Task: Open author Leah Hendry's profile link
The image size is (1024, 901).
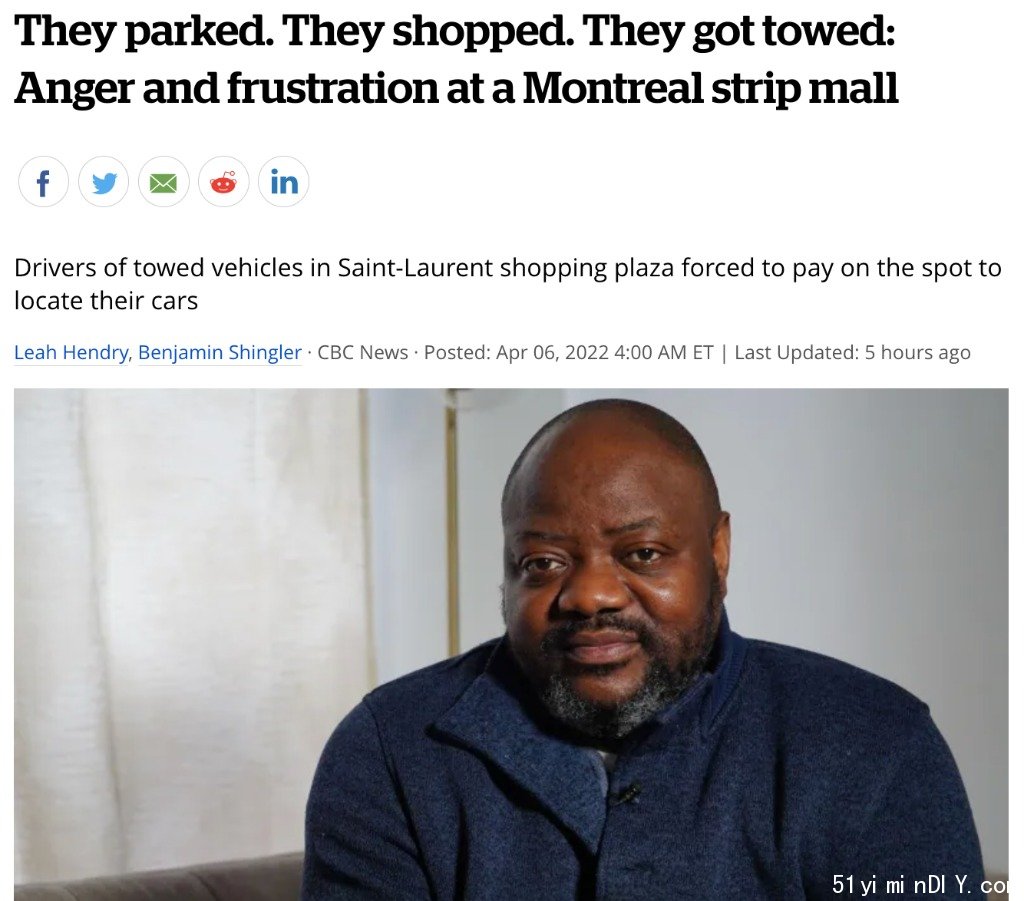Action: tap(71, 353)
